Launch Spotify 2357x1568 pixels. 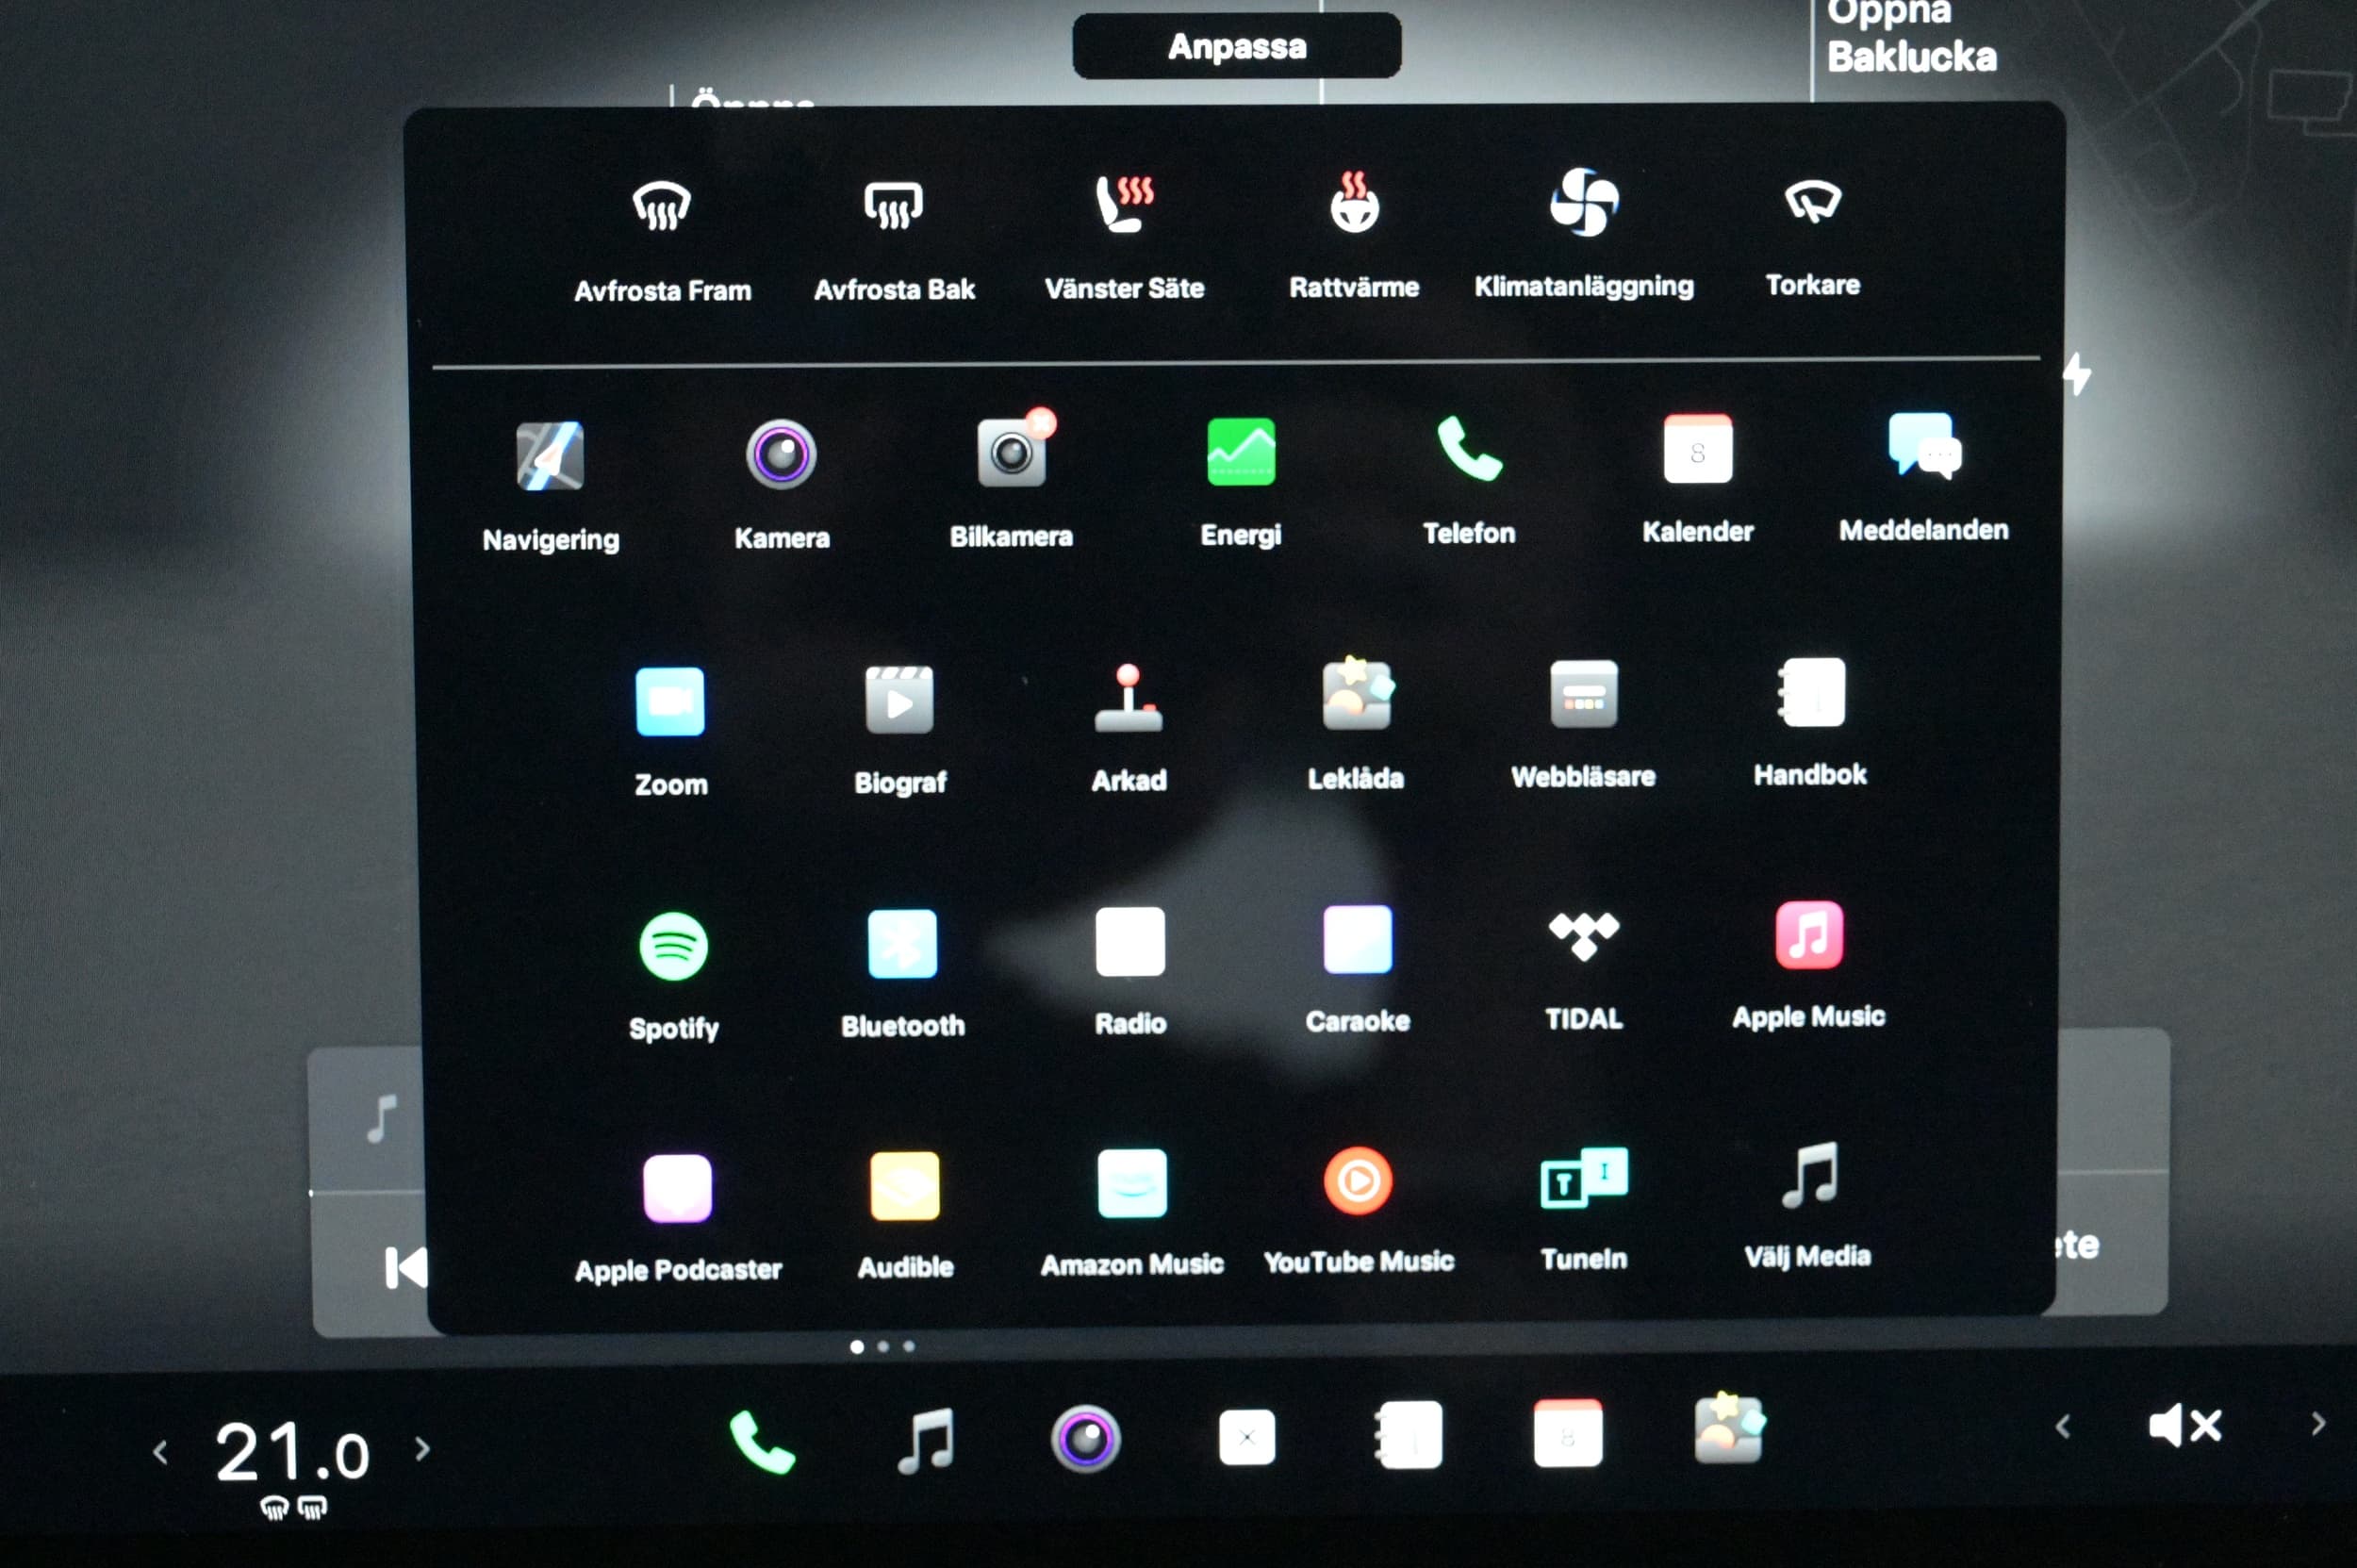point(673,946)
